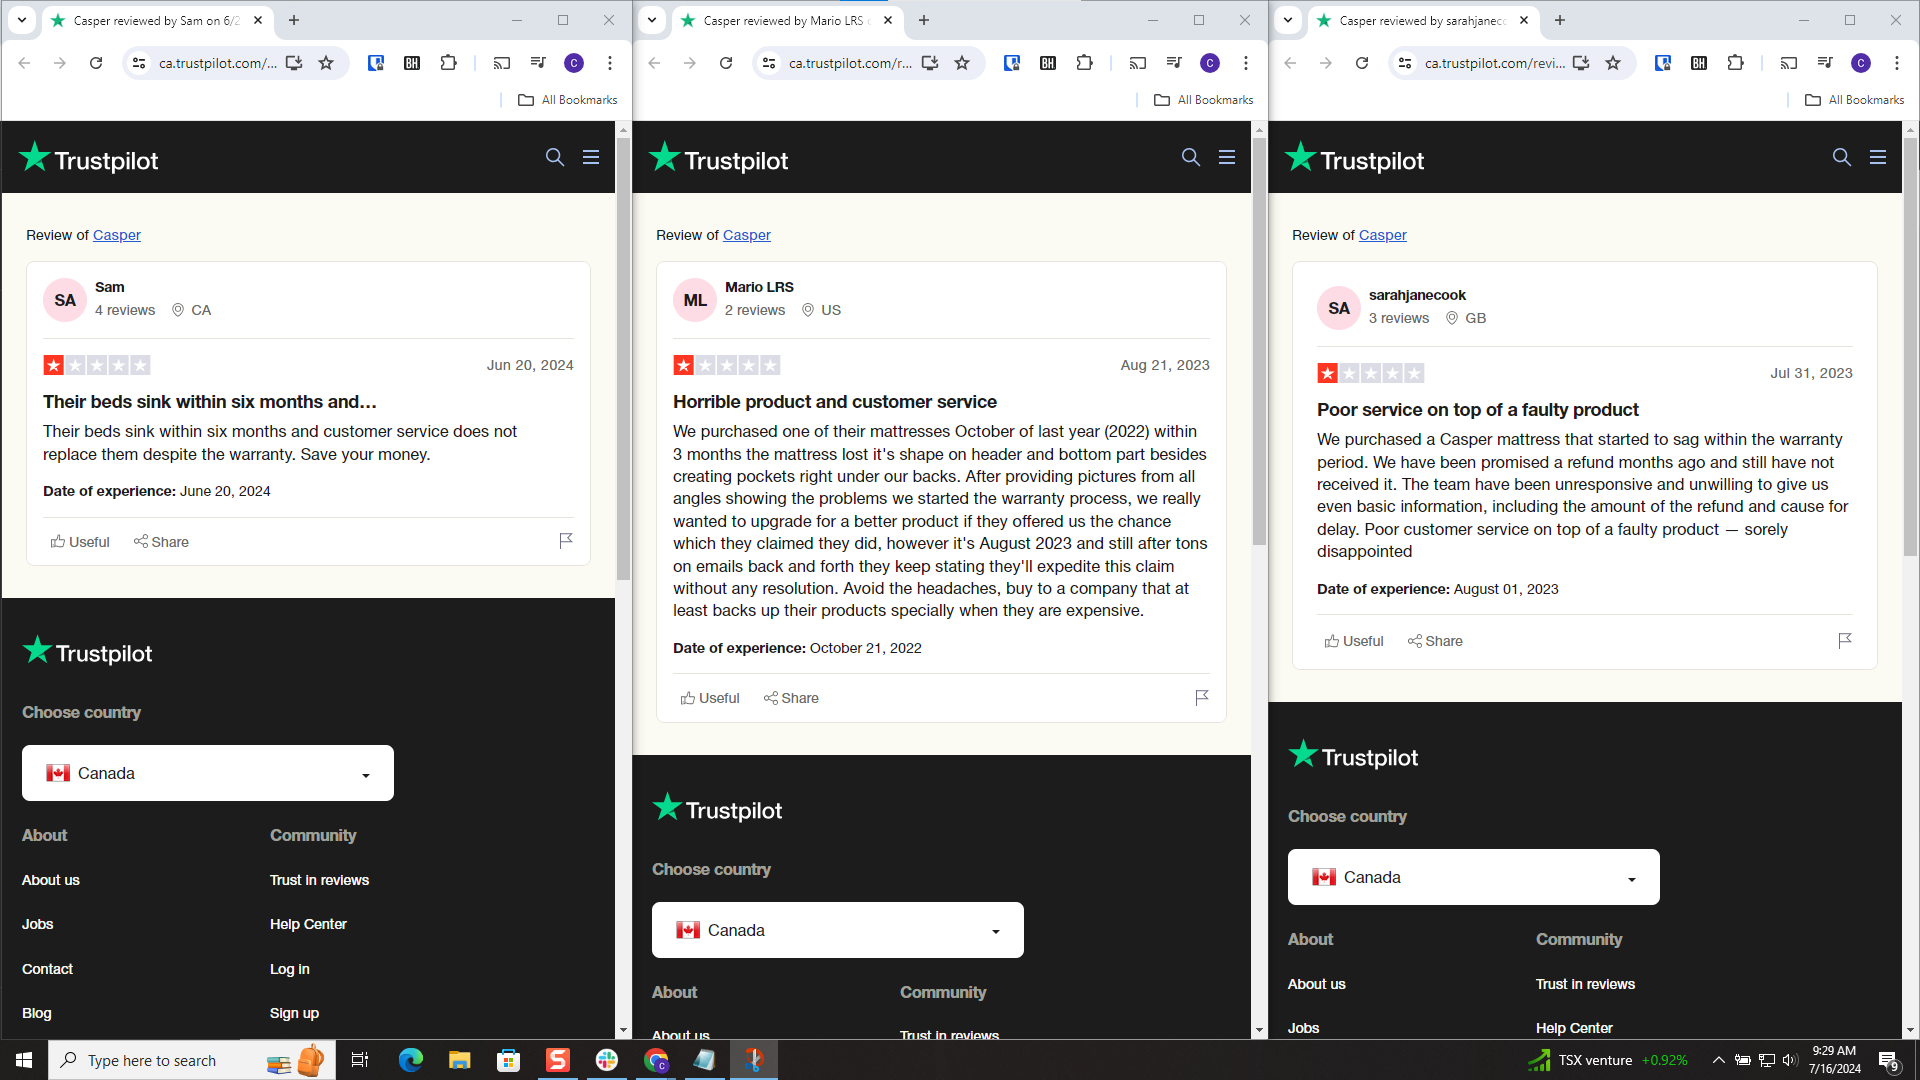The width and height of the screenshot is (1920, 1080).
Task: Open Casper link in sarahjanecook window
Action: pyautogui.click(x=1383, y=235)
